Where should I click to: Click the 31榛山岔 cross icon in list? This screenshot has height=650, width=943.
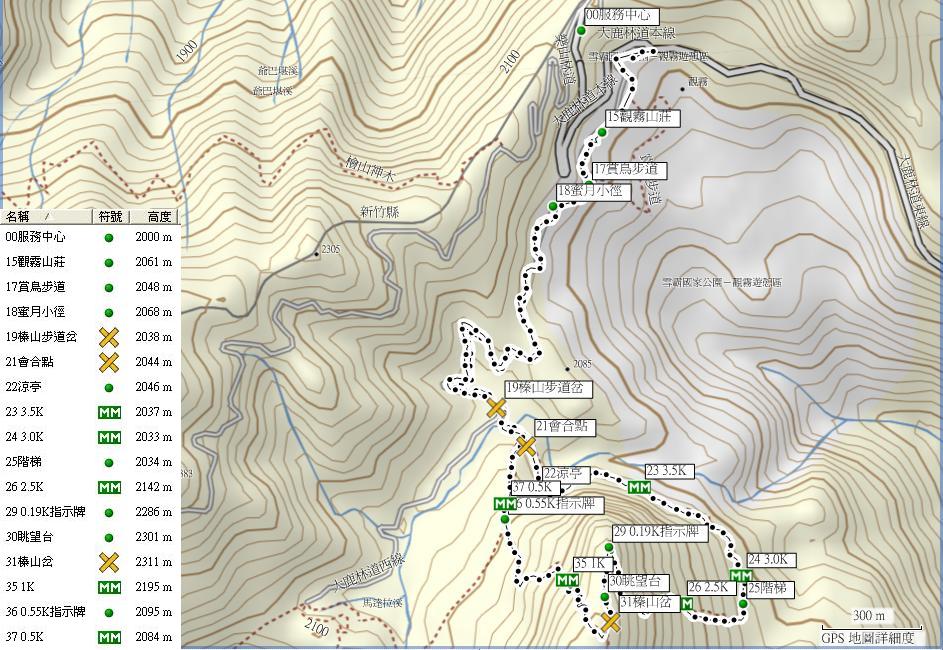click(109, 562)
